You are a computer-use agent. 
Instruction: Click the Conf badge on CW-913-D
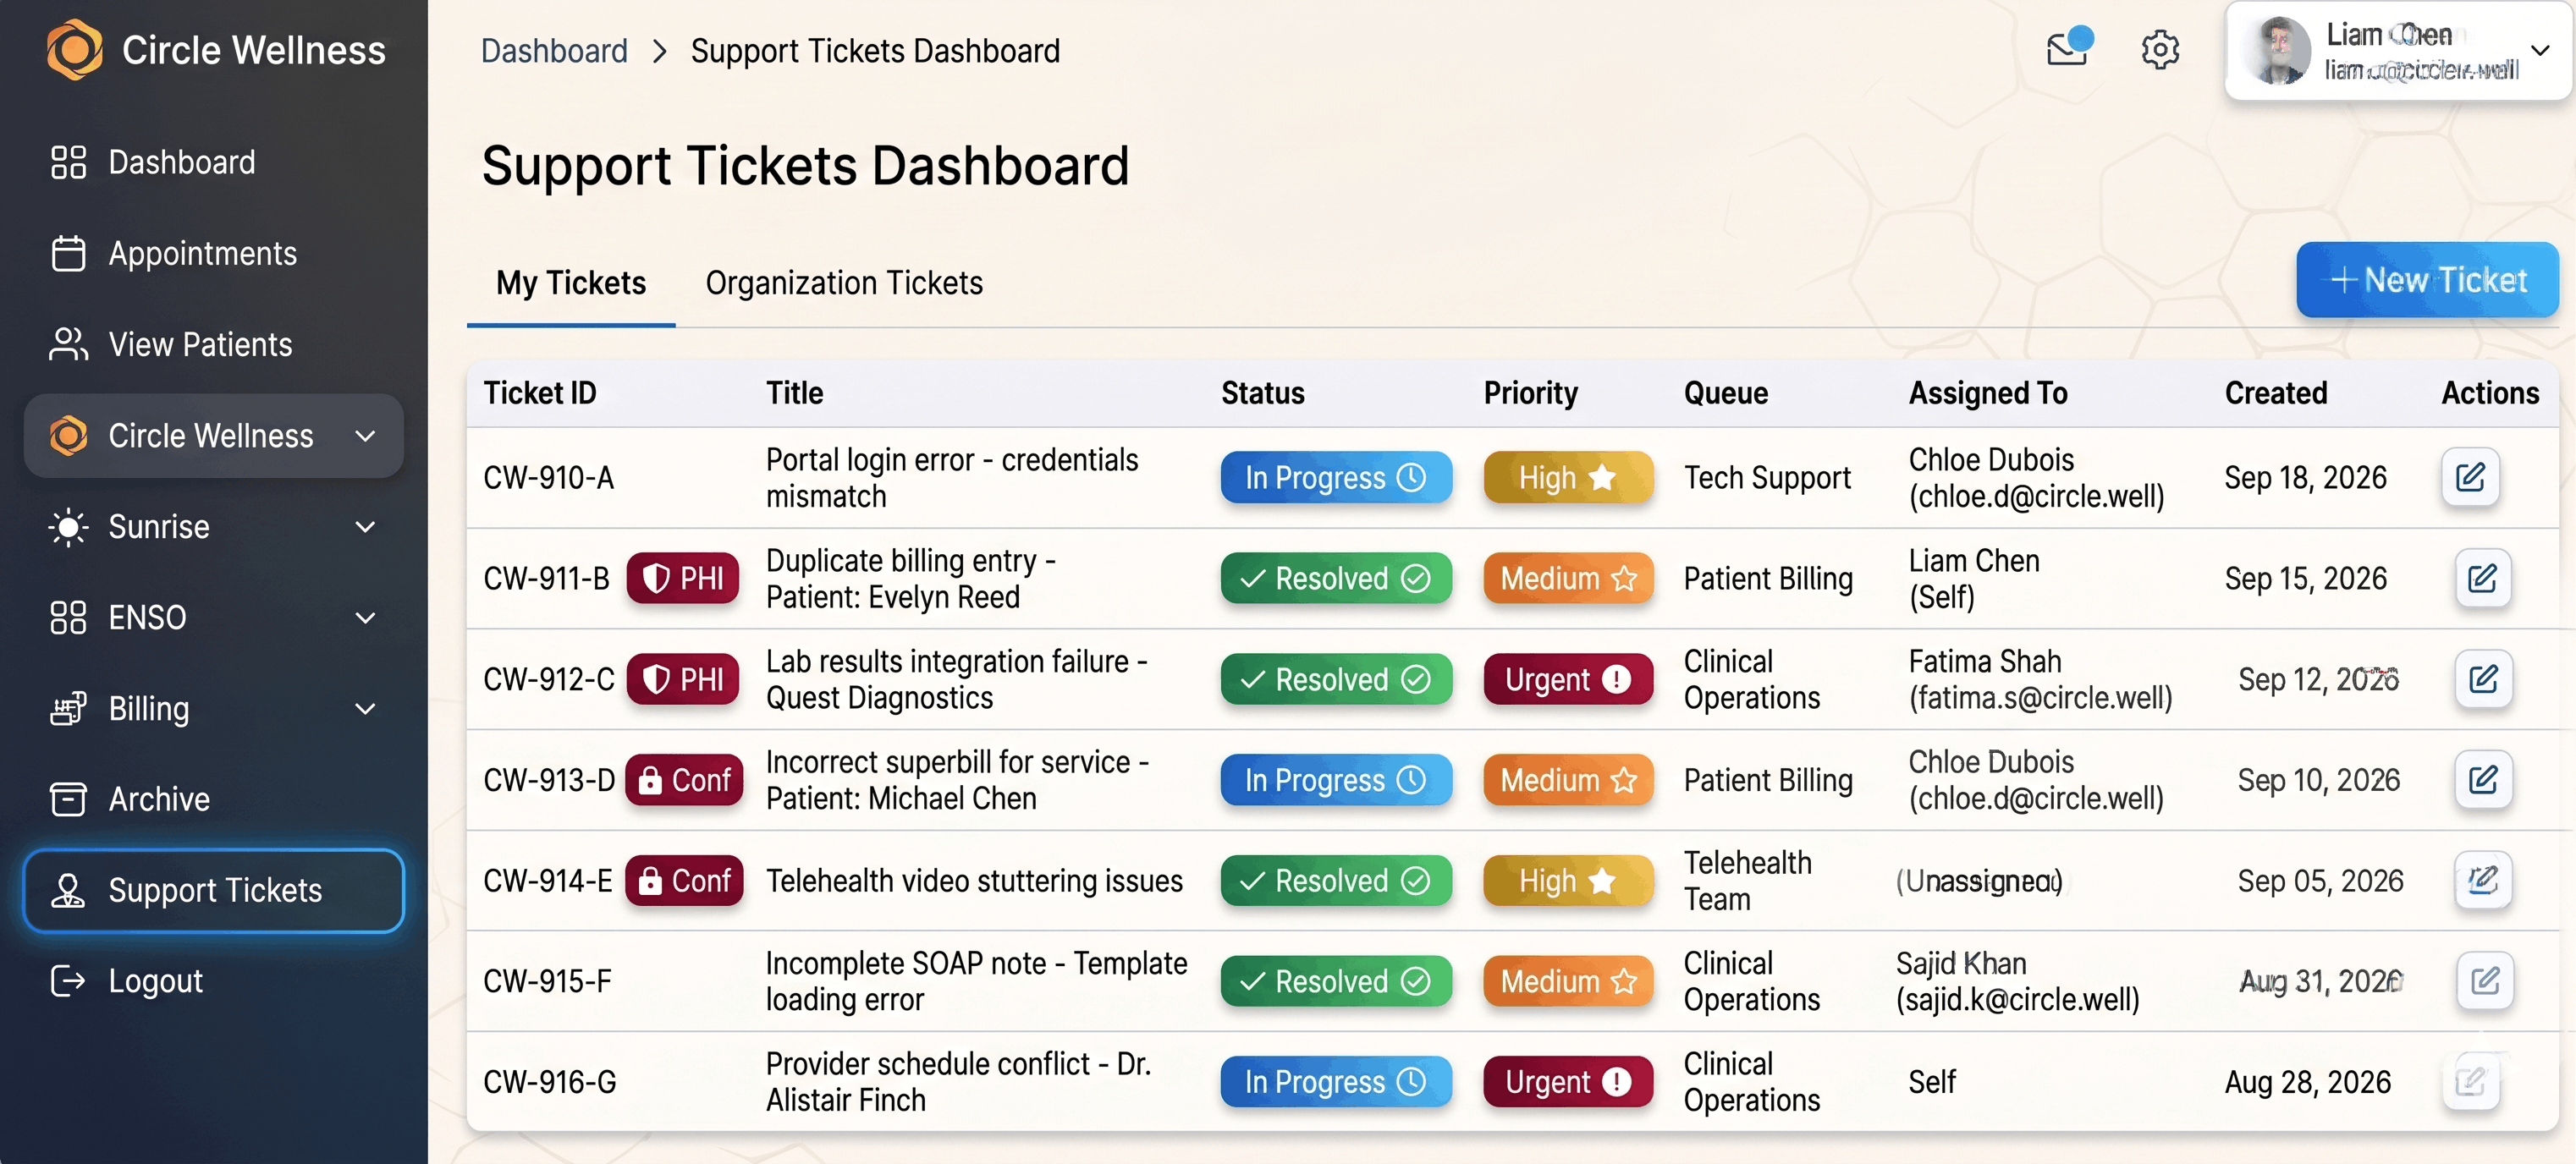[685, 780]
